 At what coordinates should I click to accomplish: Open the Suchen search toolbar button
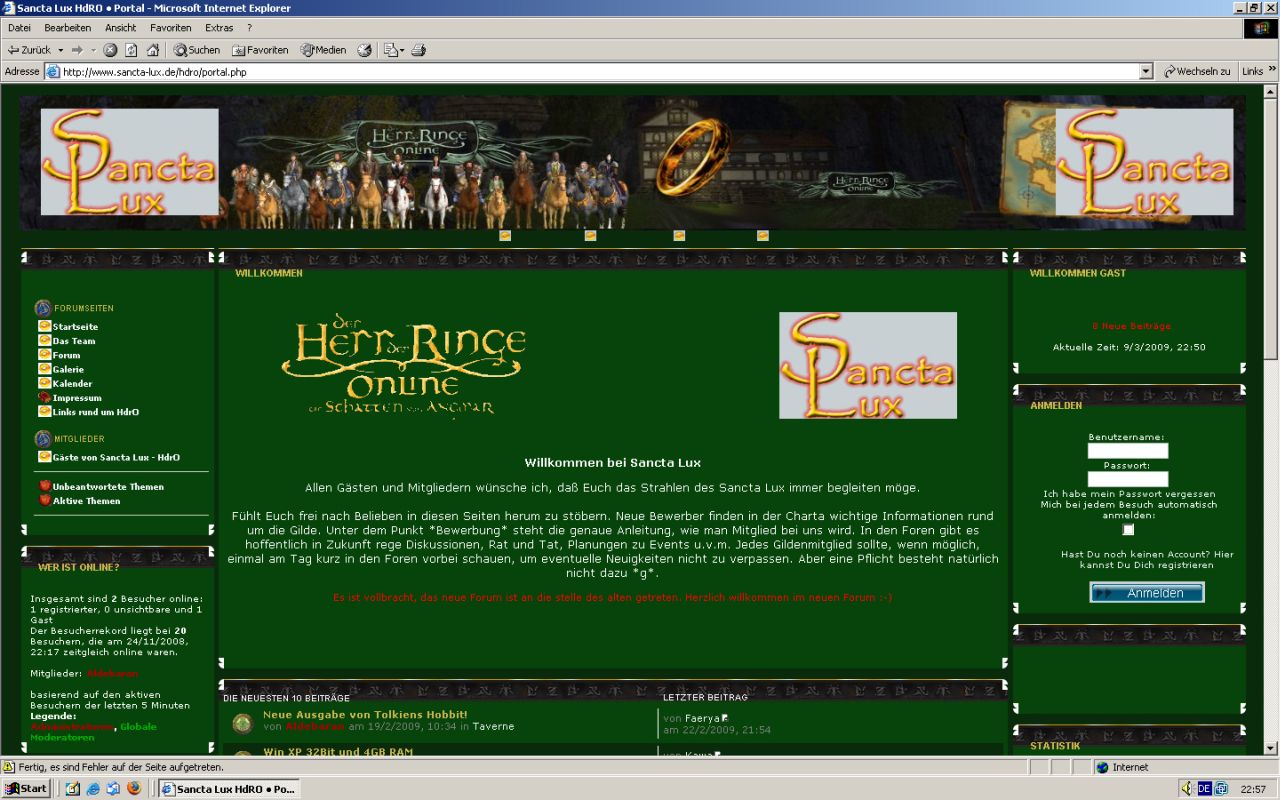click(x=196, y=50)
